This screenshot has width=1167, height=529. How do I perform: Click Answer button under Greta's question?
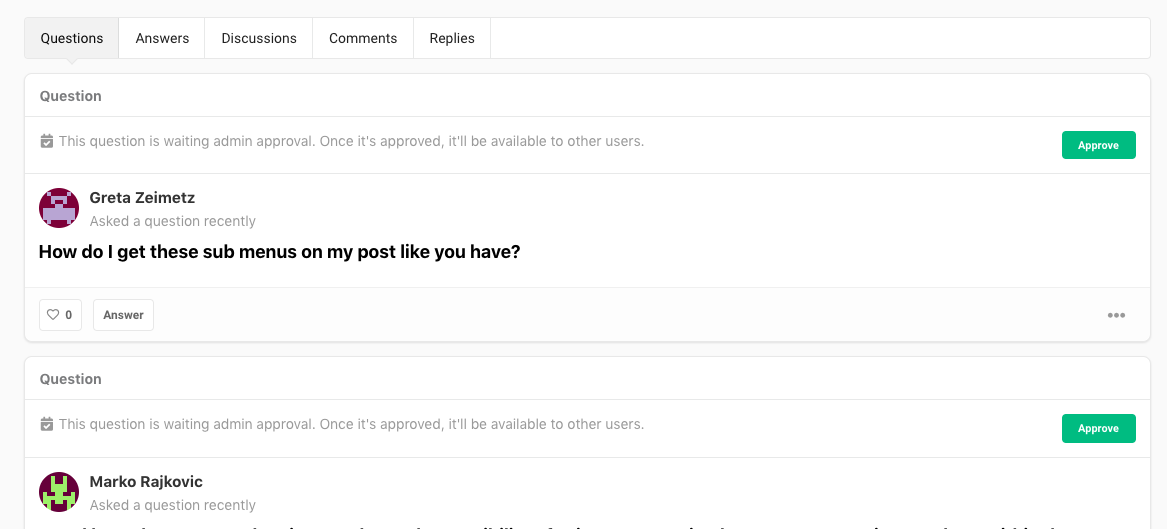coord(124,315)
